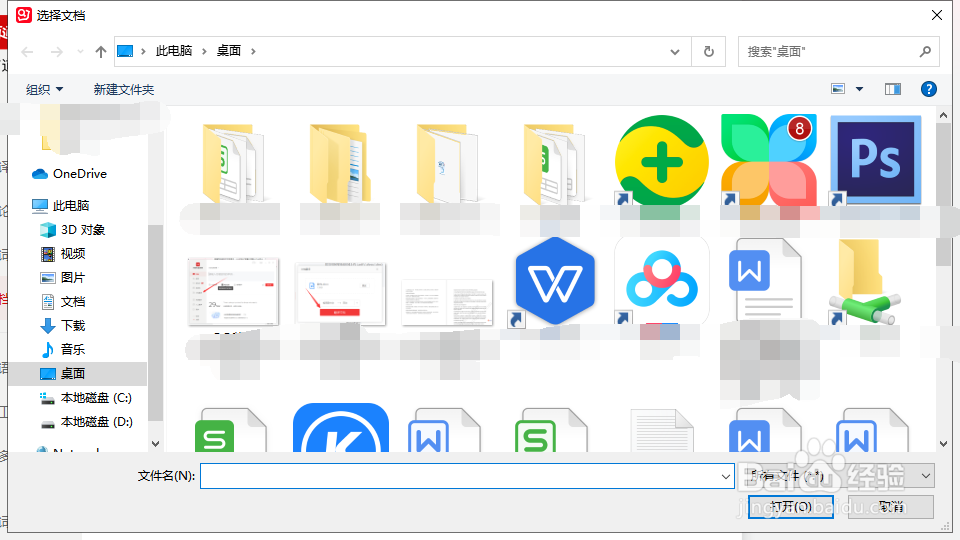The image size is (960, 540).
Task: Open 下载 folder in sidebar
Action: tap(62, 325)
